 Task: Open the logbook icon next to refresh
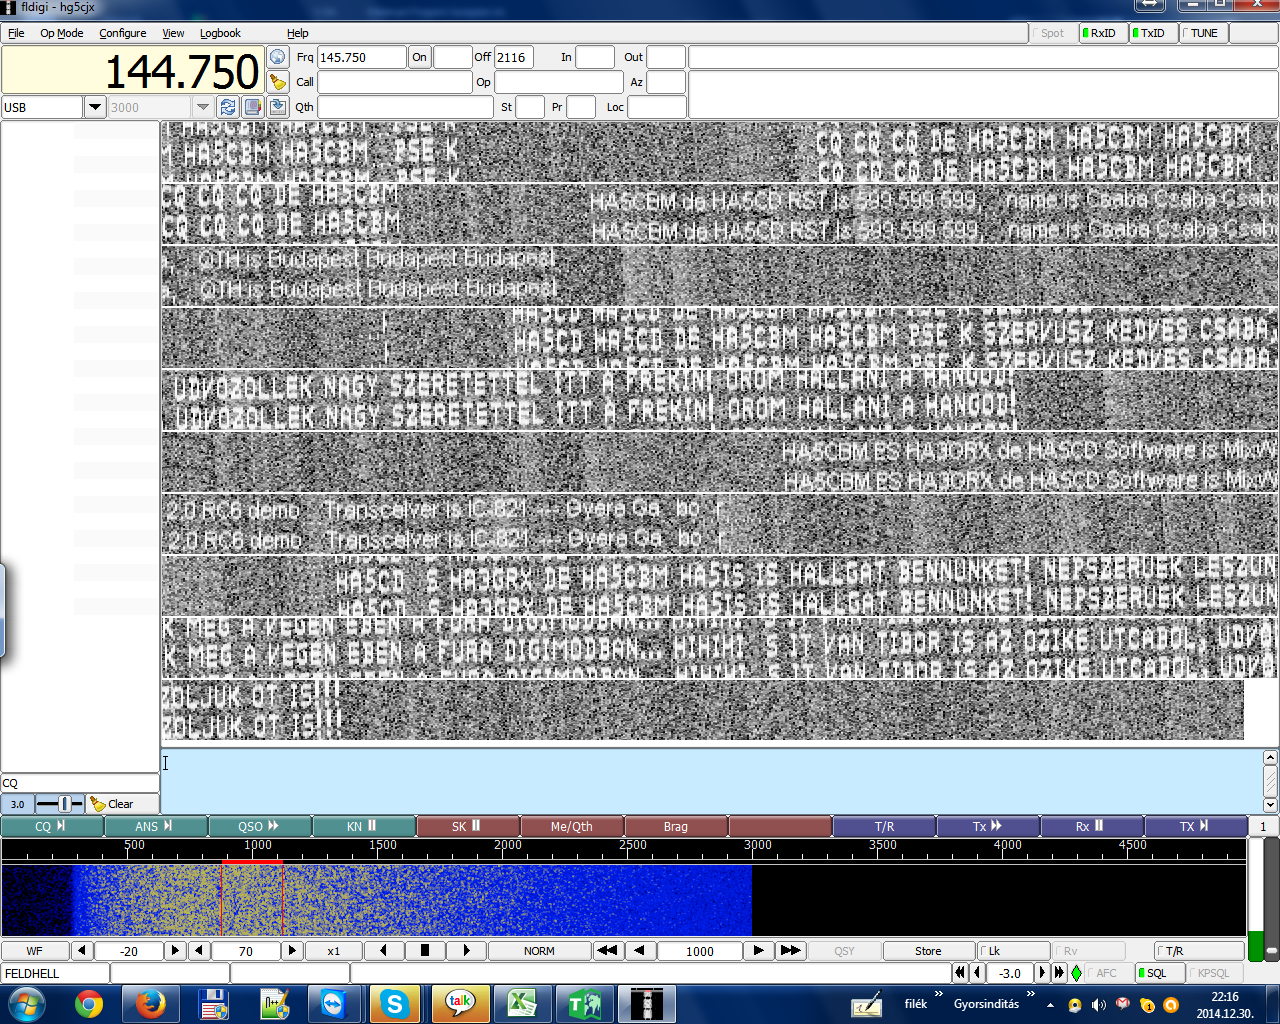pos(253,107)
